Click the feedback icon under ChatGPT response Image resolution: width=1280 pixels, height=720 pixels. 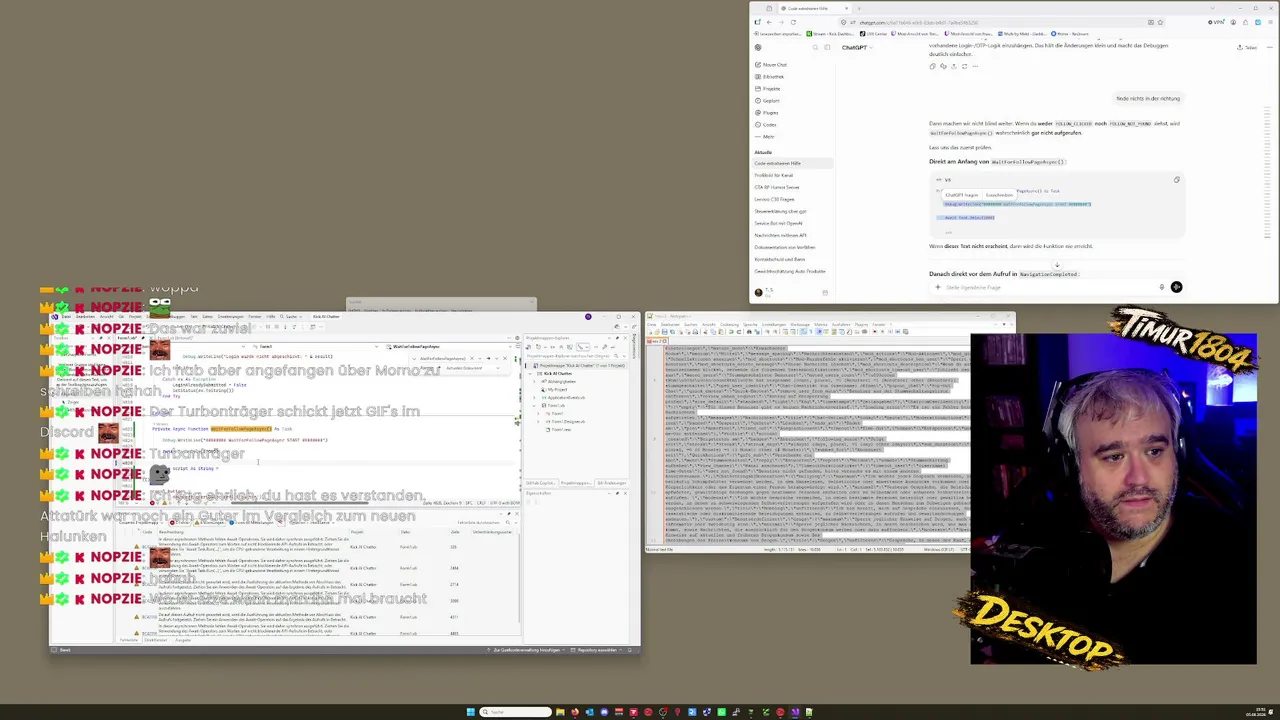943,66
